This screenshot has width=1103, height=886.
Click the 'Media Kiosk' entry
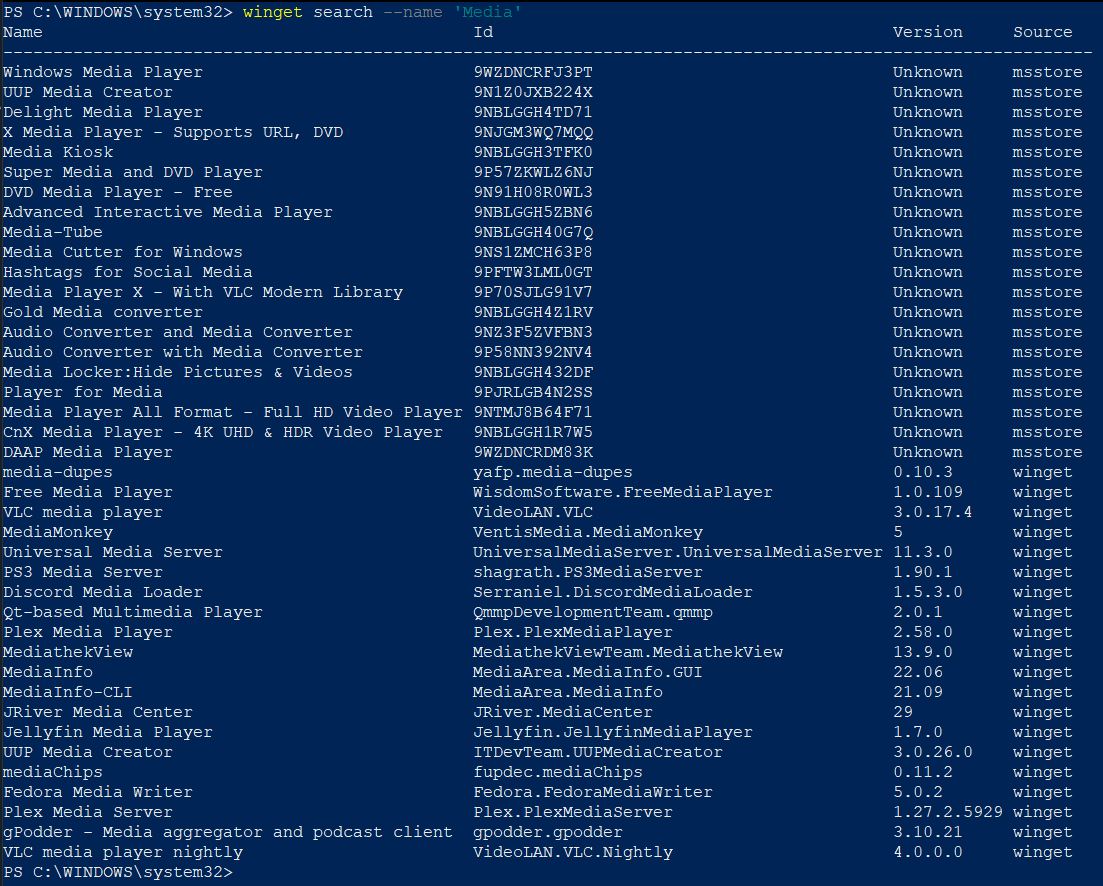pos(58,152)
